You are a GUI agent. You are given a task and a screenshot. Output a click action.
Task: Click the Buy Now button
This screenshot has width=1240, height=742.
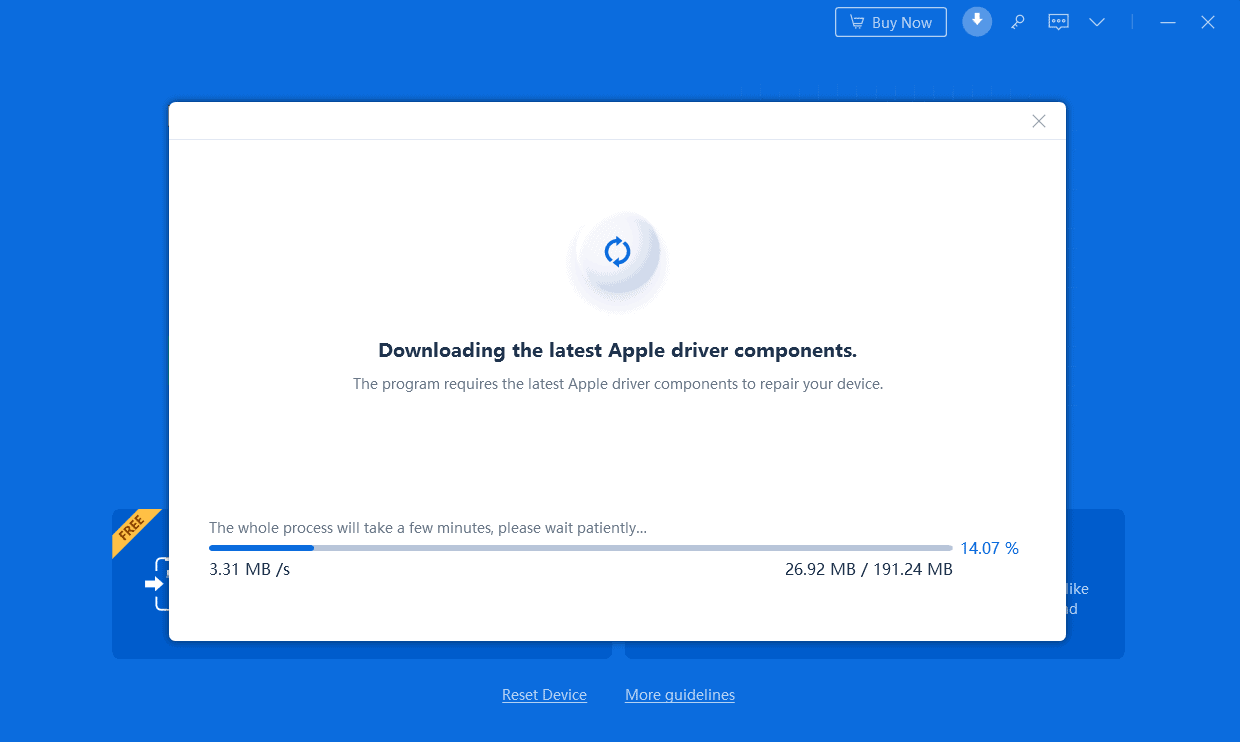coord(891,22)
